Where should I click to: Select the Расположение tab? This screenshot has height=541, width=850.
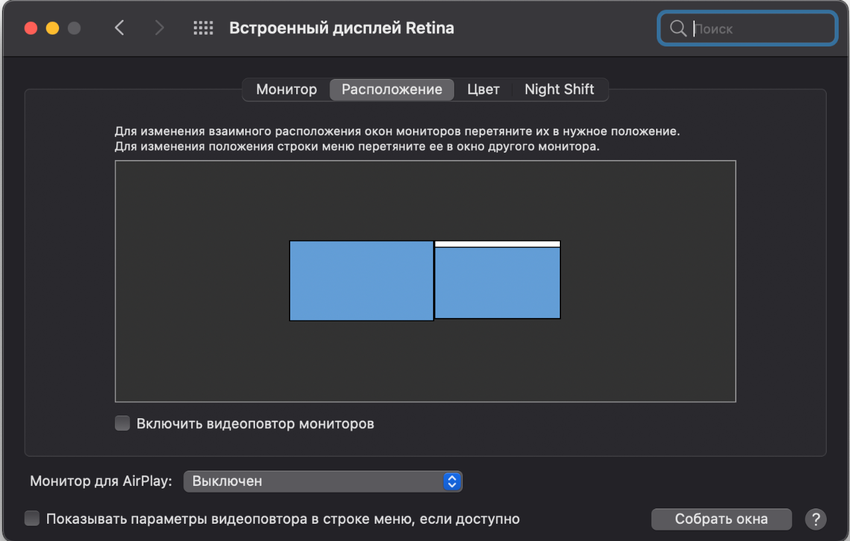coord(392,89)
